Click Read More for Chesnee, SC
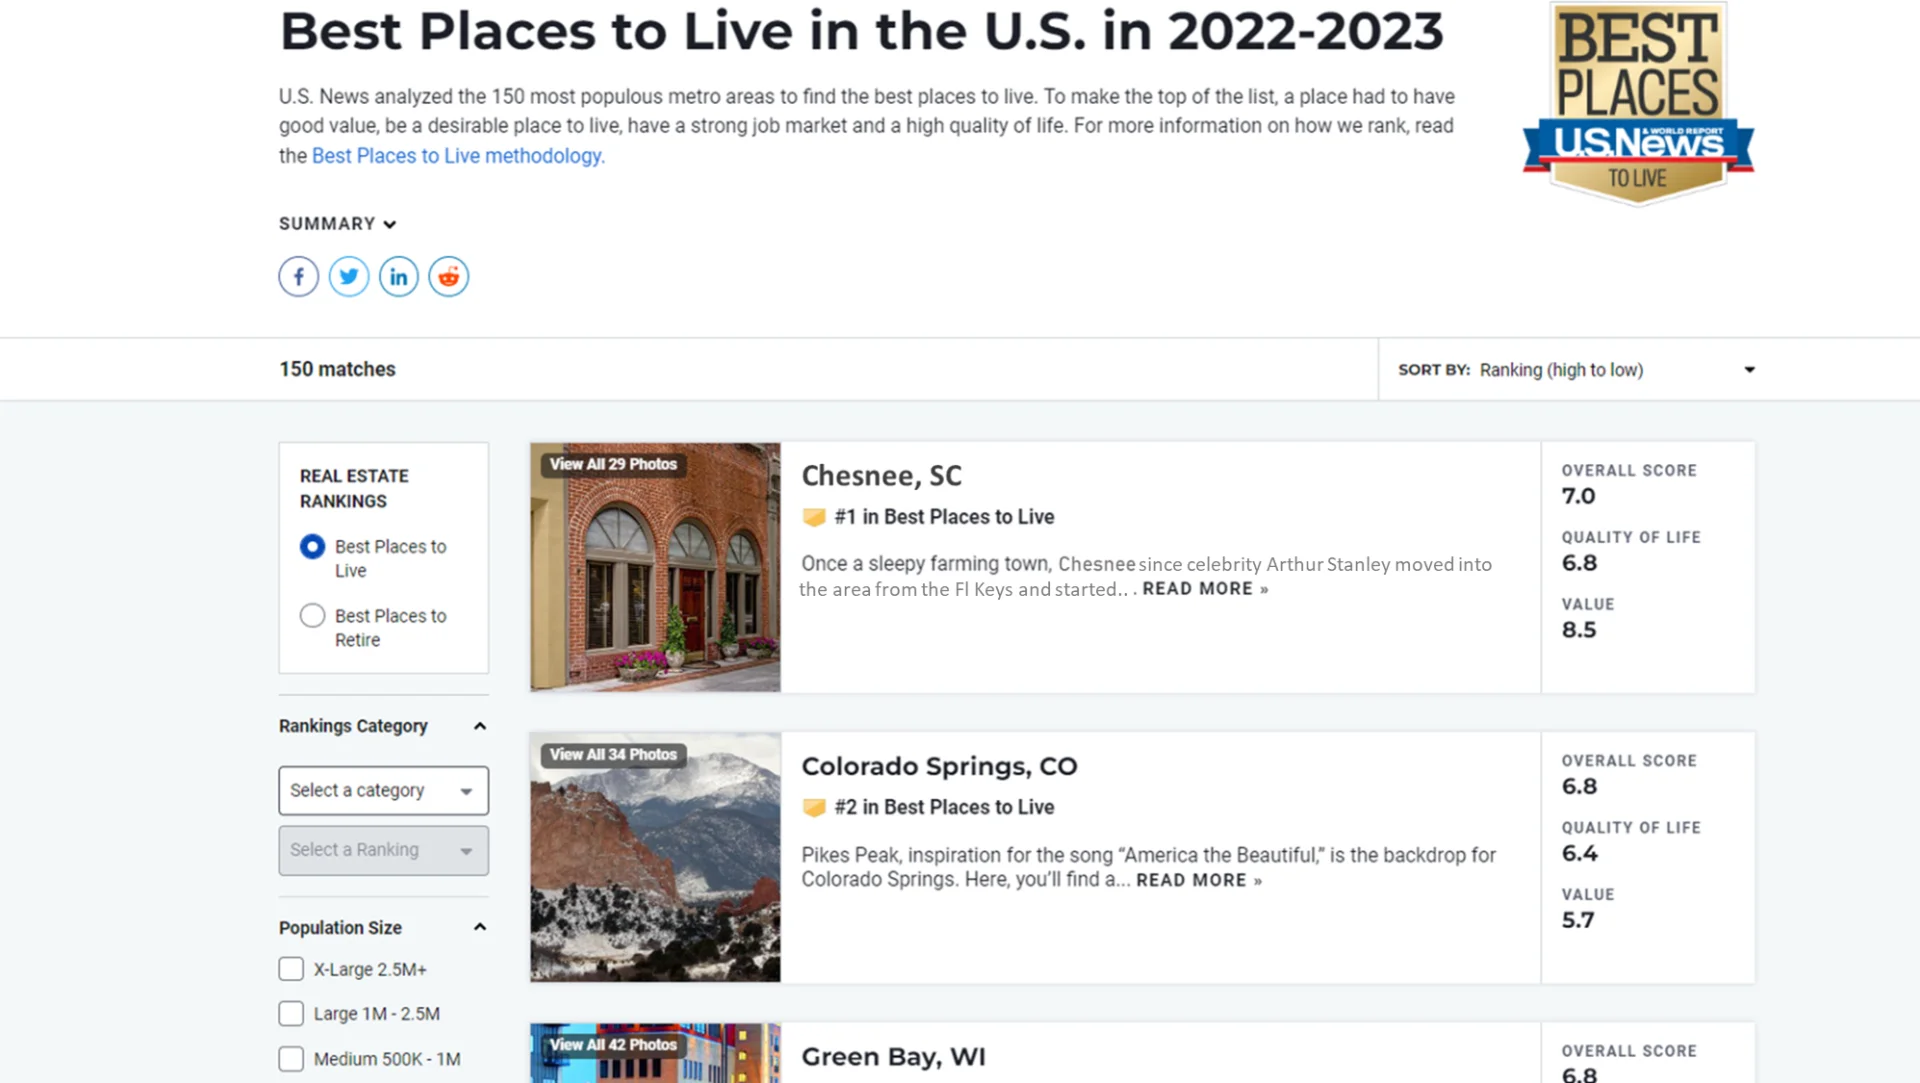Image resolution: width=1920 pixels, height=1083 pixels. [x=1204, y=589]
